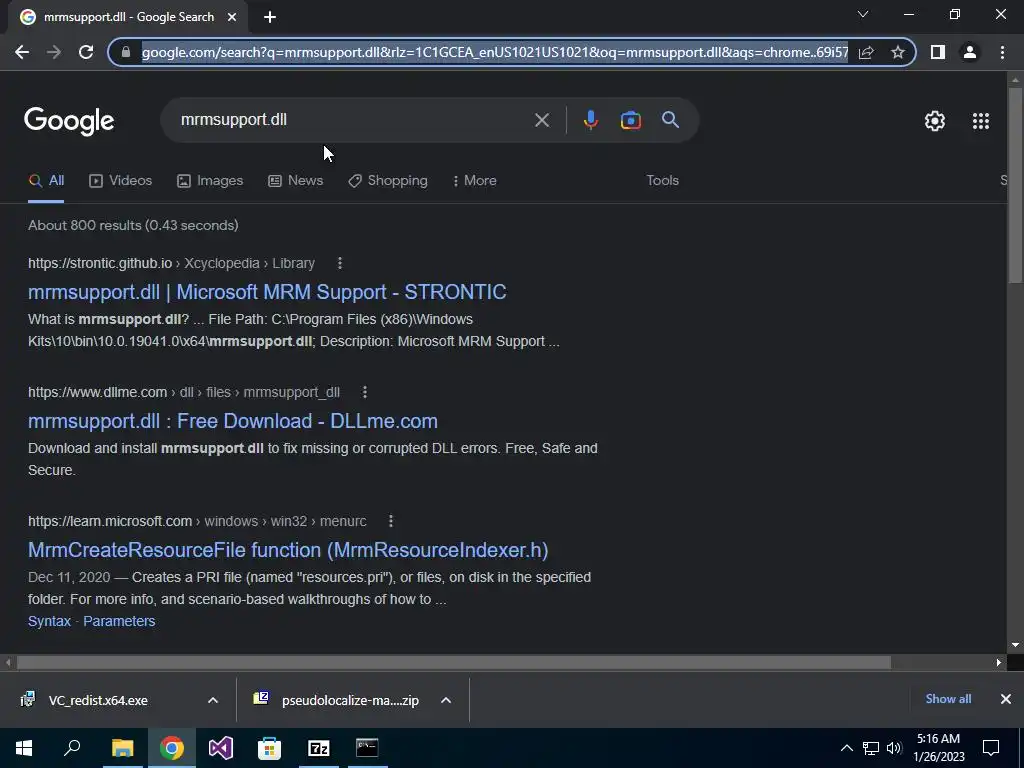1024x768 pixels.
Task: Open the clock showing 5:16 AM
Action: coord(938,748)
